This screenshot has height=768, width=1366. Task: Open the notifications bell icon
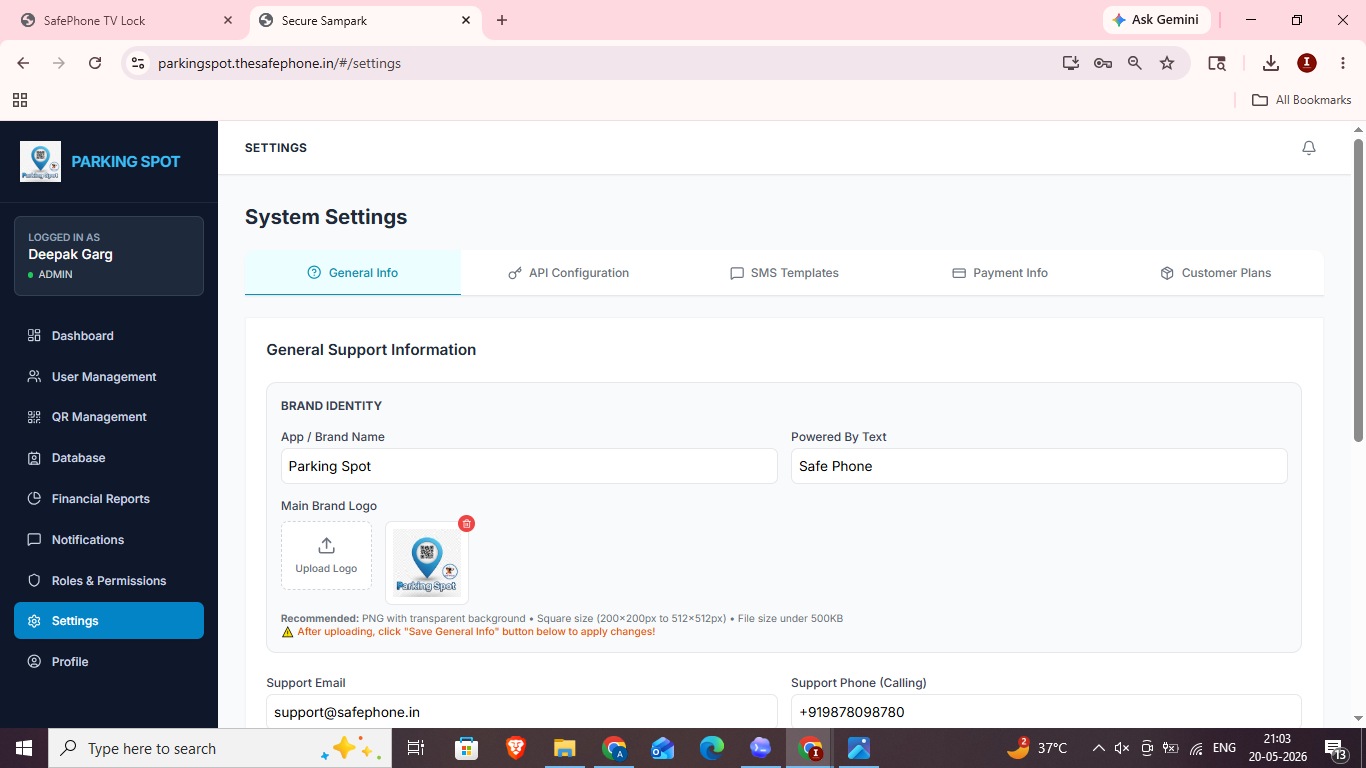(1309, 148)
